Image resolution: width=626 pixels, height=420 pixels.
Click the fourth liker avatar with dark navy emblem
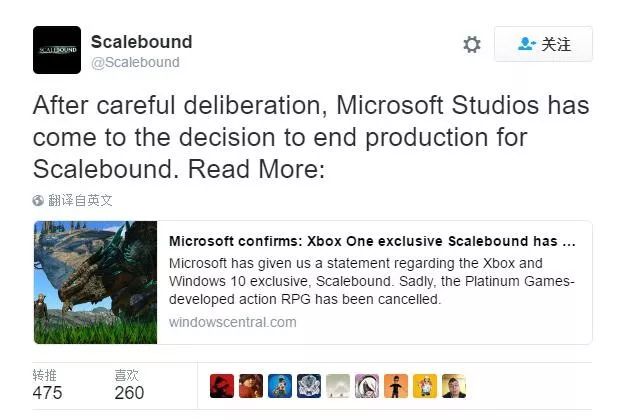click(310, 386)
